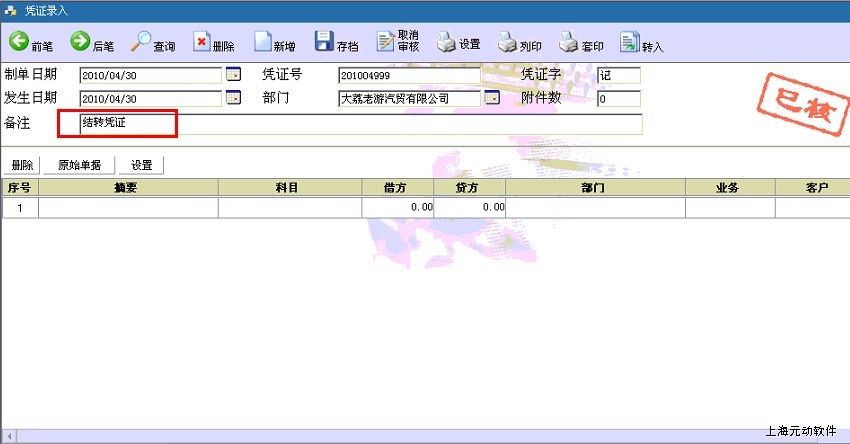Import data using 转入
The width and height of the screenshot is (850, 444).
click(x=641, y=43)
